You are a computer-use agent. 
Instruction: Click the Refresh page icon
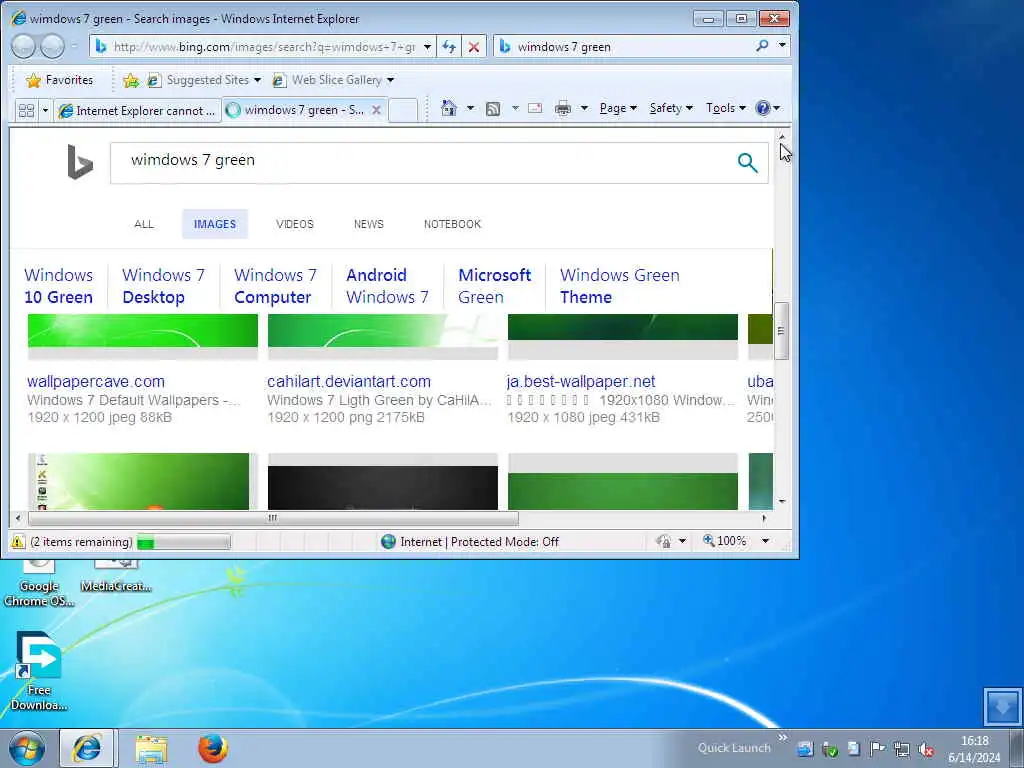[449, 46]
